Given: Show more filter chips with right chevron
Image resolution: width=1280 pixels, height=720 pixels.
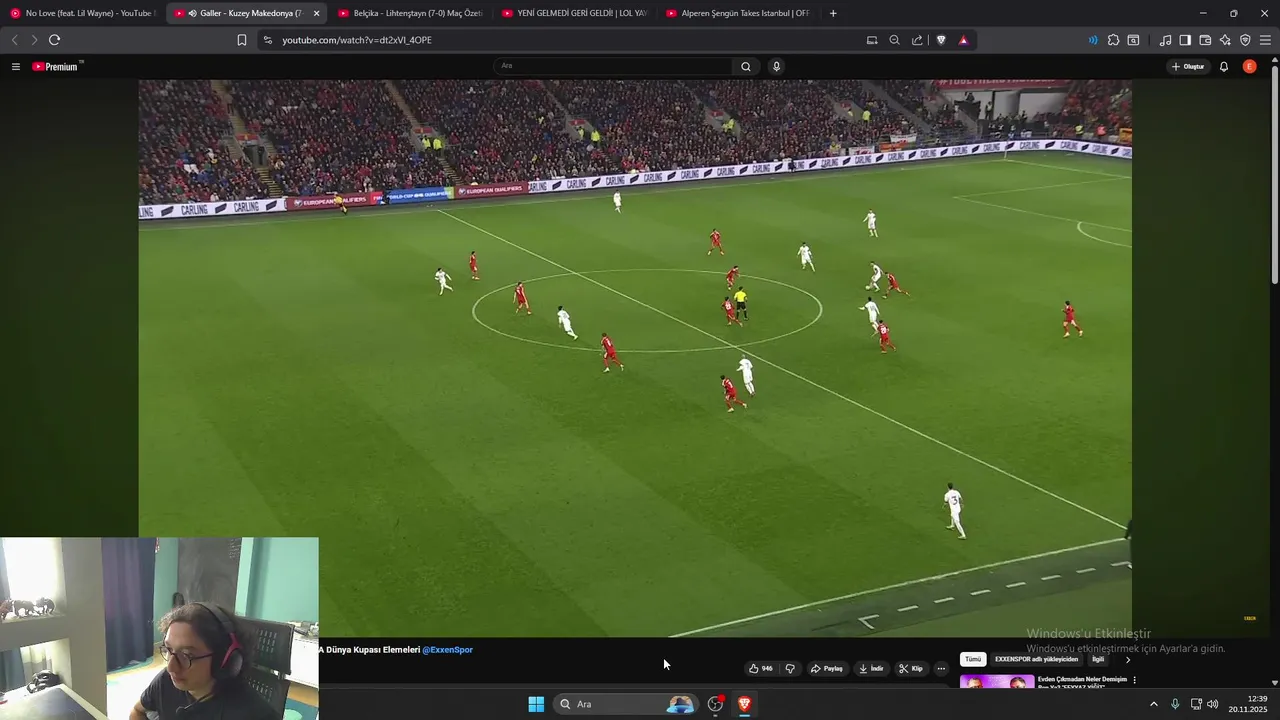Looking at the screenshot, I should tap(1128, 659).
